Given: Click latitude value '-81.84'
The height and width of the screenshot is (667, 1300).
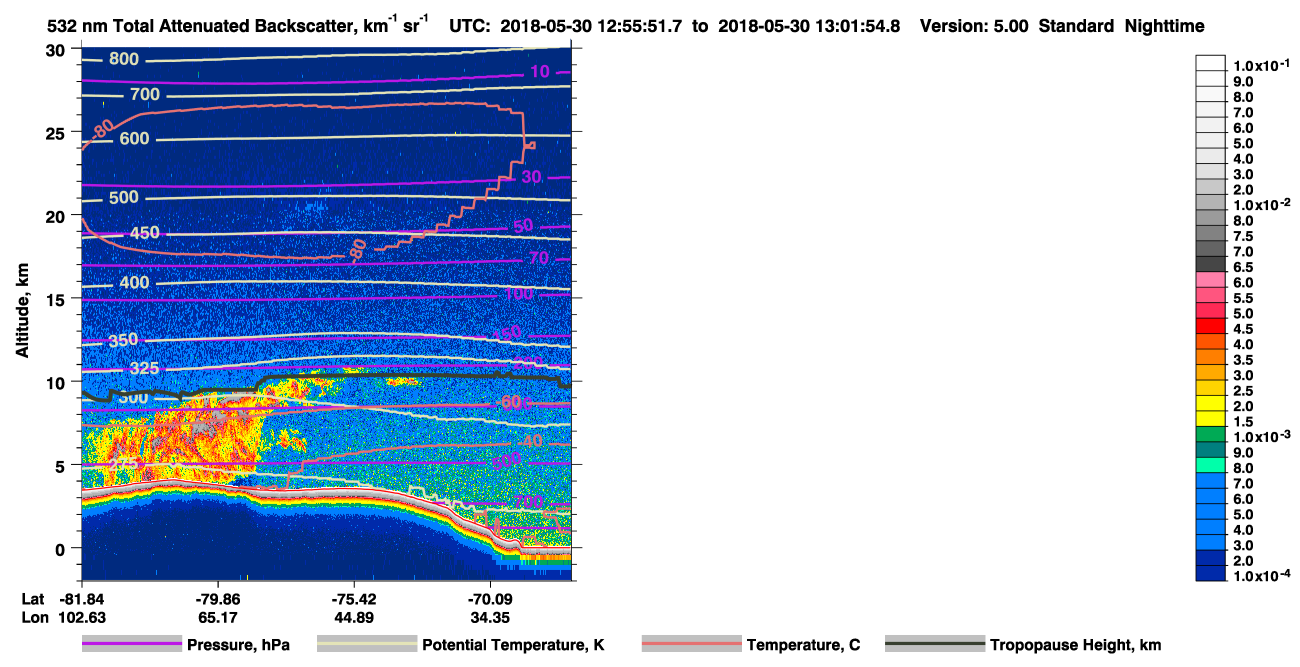Looking at the screenshot, I should (x=82, y=598).
